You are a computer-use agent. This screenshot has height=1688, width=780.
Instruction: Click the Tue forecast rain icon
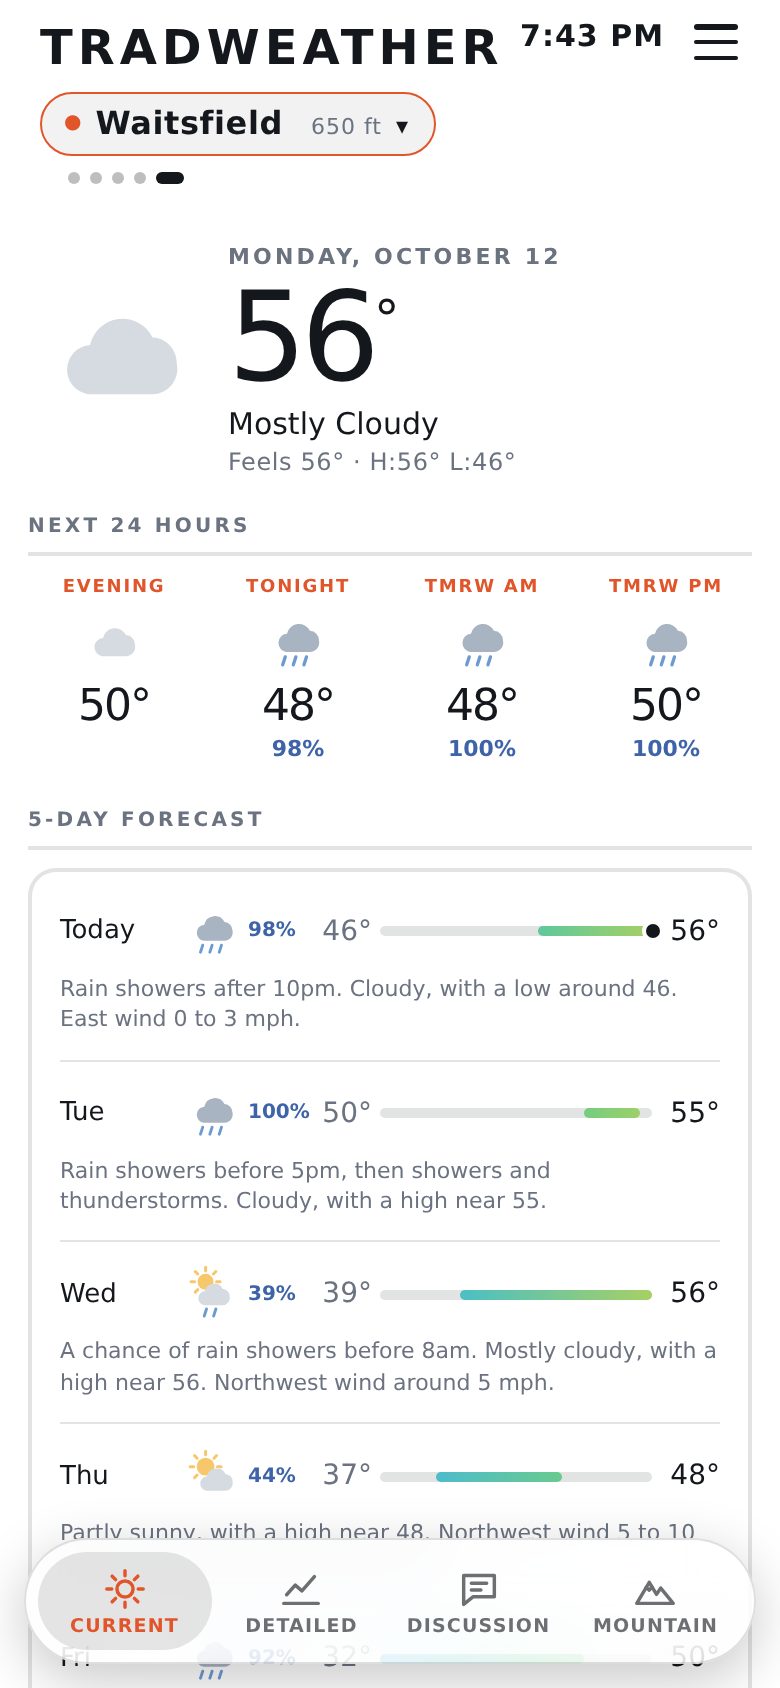215,1116
